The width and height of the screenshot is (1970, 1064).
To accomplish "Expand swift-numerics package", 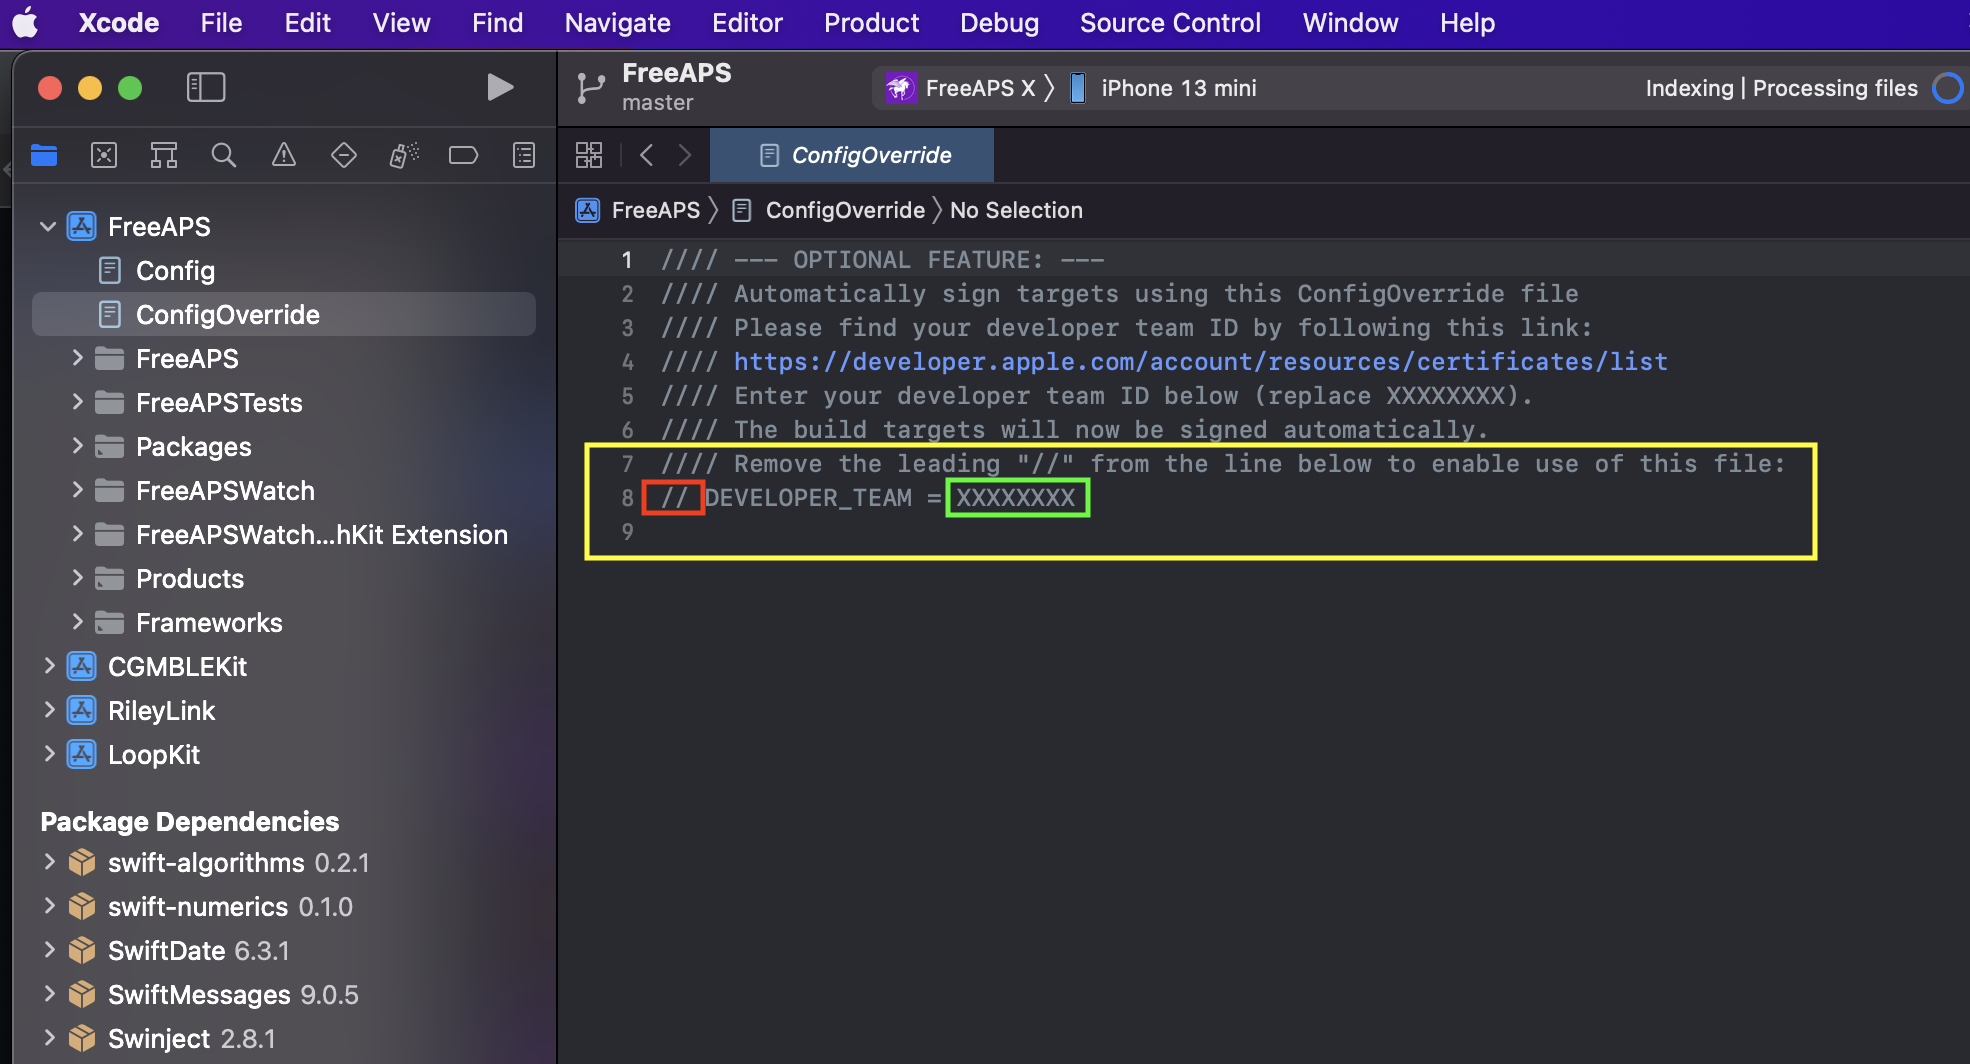I will tap(49, 906).
